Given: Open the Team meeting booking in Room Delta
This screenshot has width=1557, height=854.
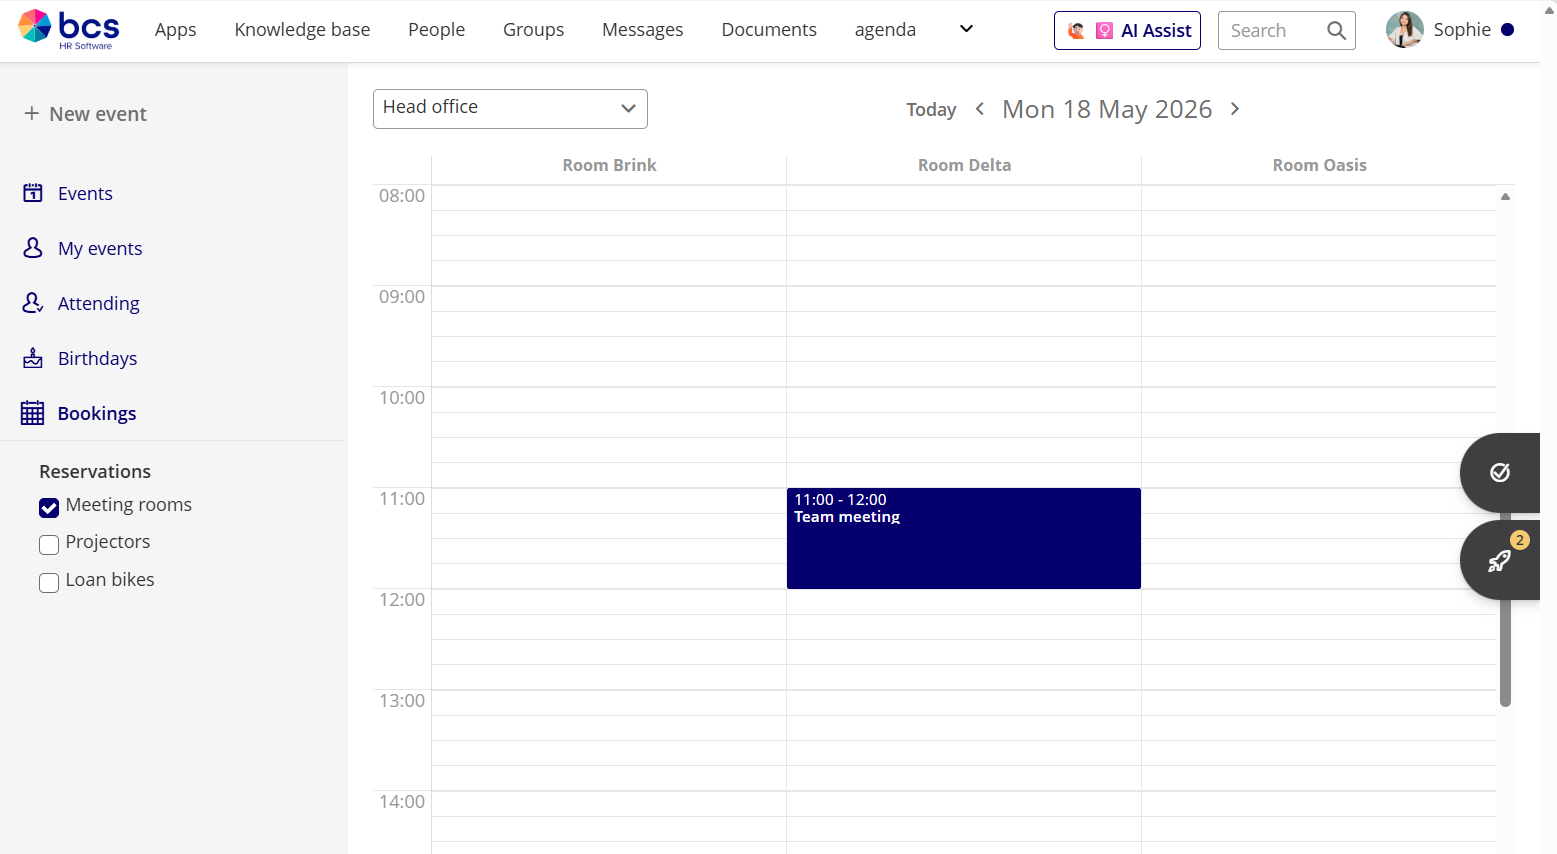Looking at the screenshot, I should [x=964, y=538].
